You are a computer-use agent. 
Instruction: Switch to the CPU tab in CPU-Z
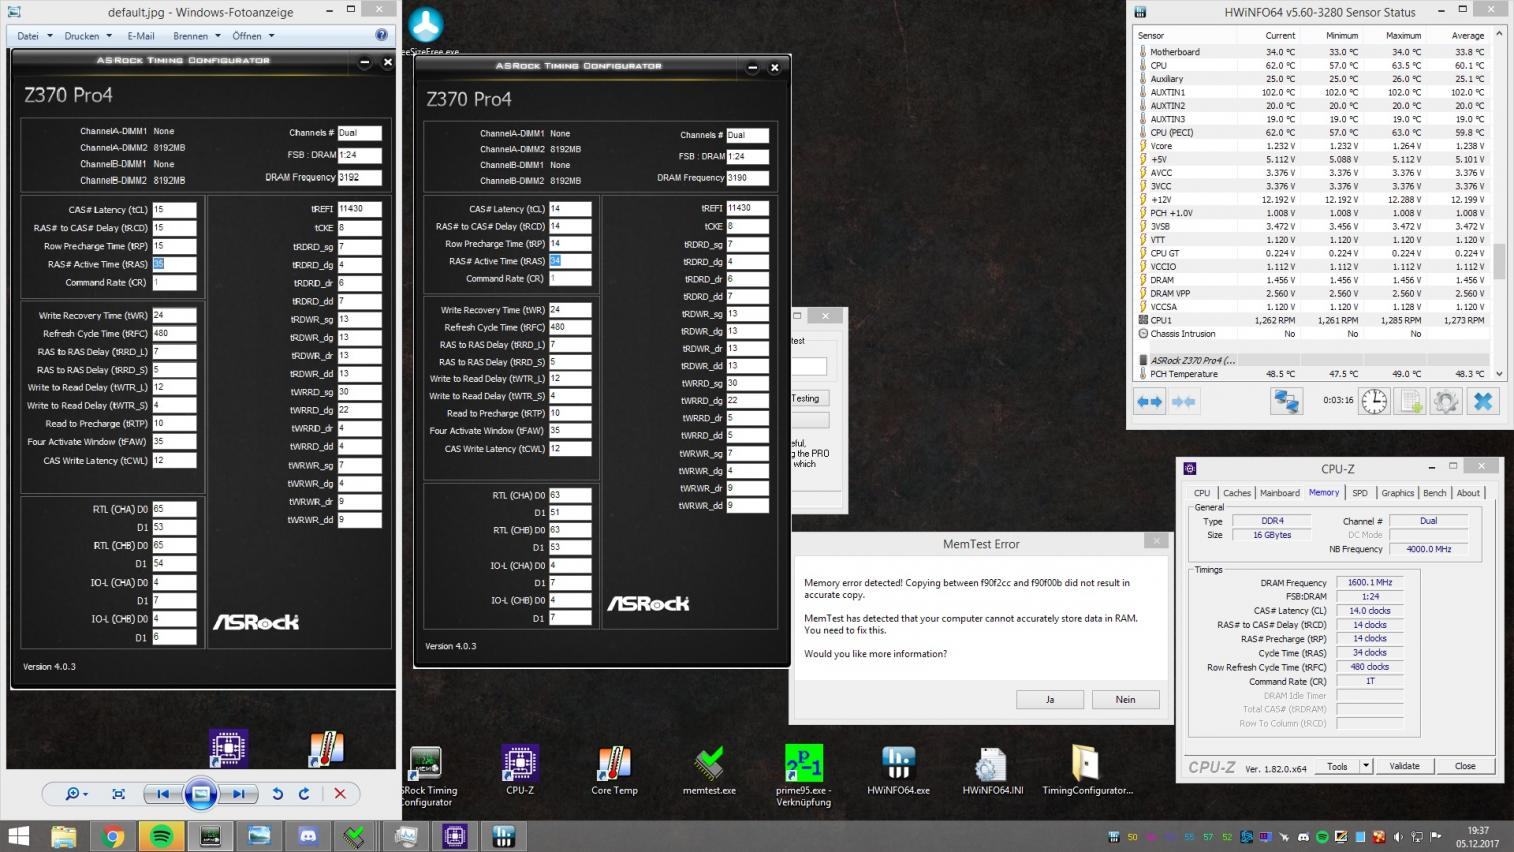click(x=1202, y=492)
